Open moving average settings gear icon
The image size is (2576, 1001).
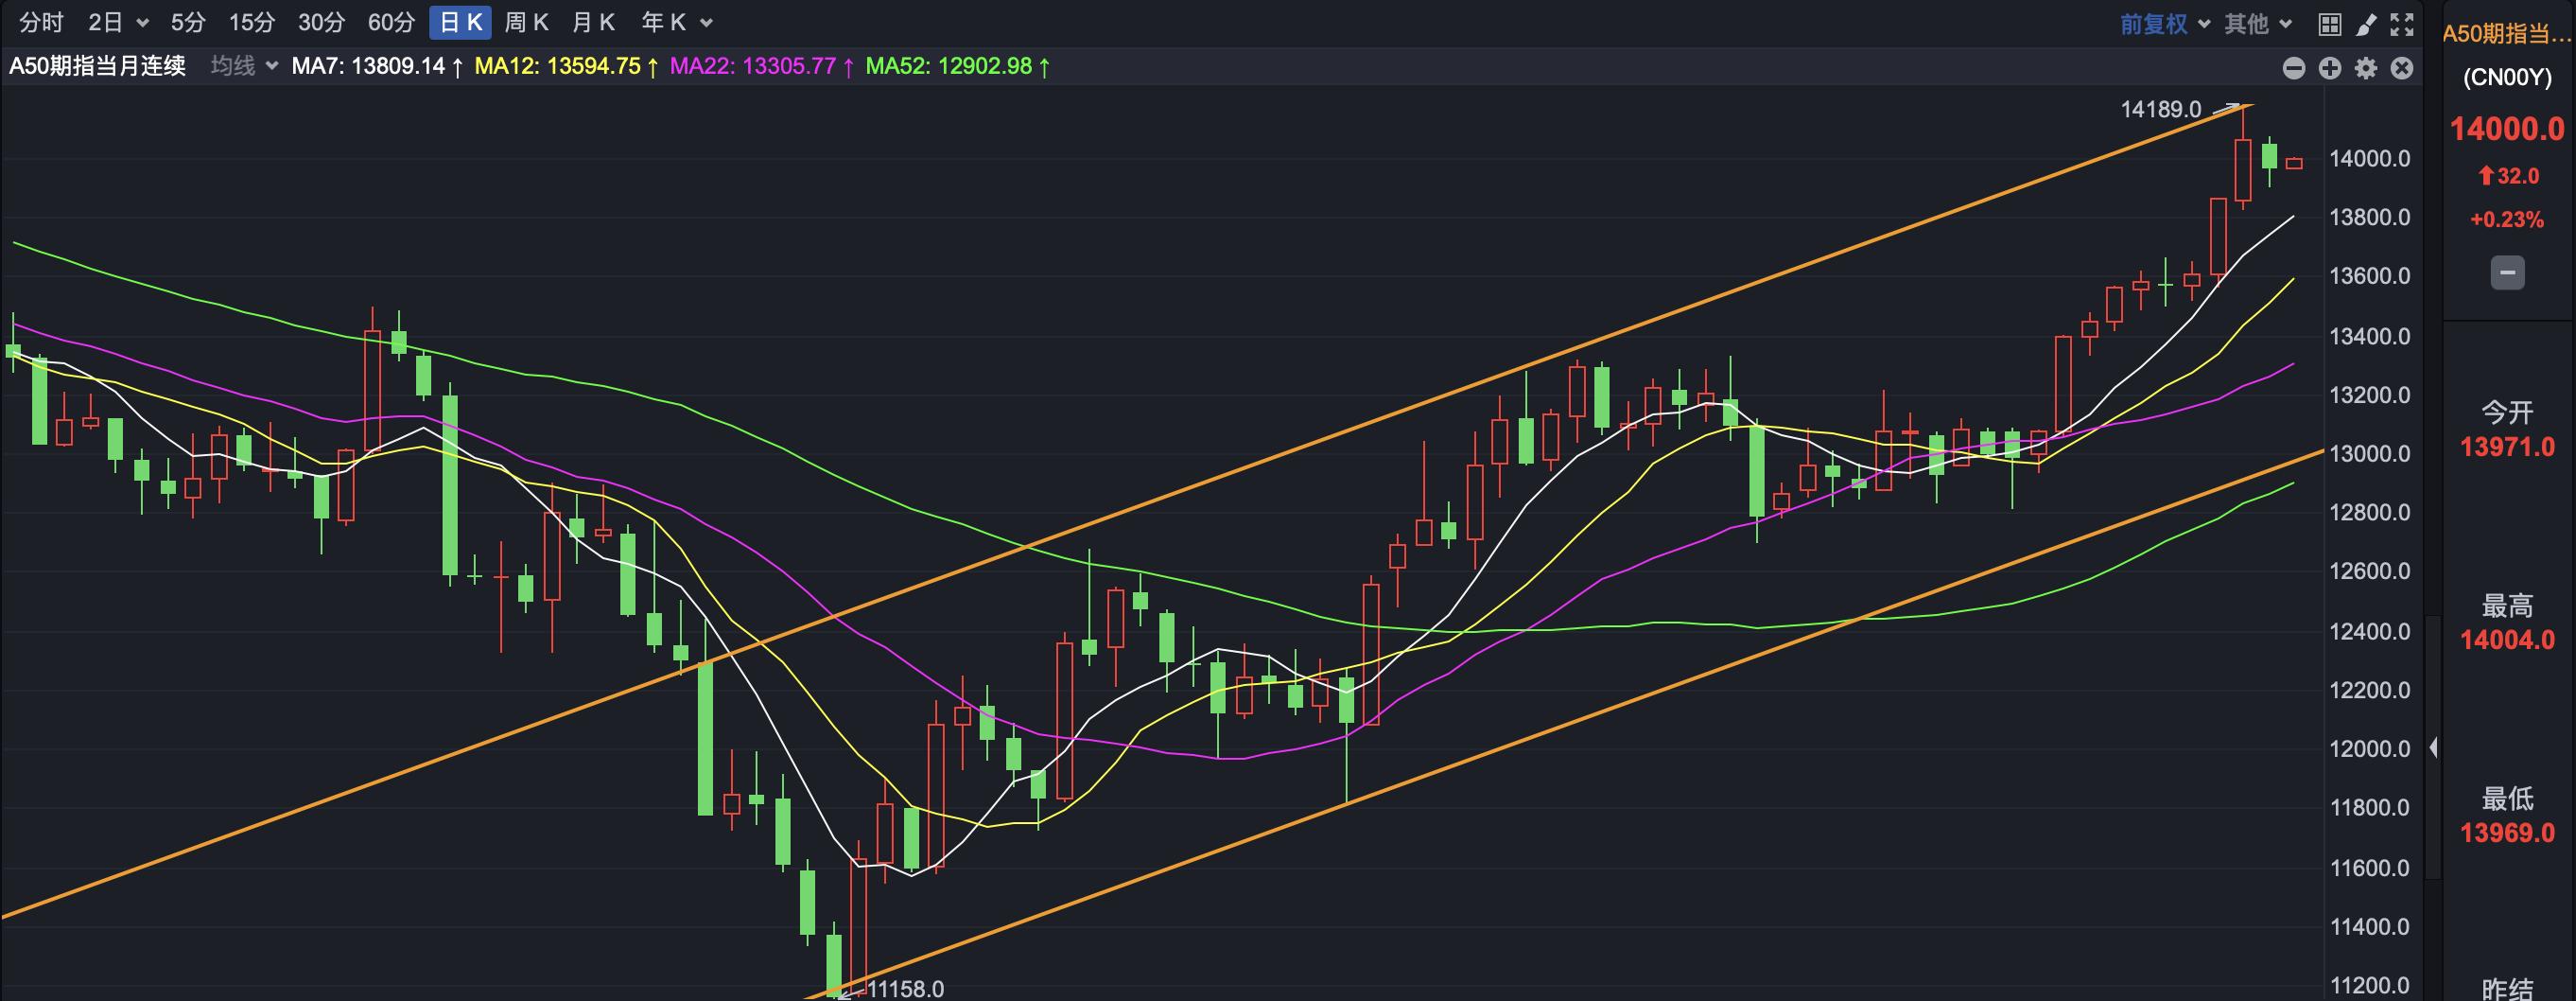[2366, 68]
